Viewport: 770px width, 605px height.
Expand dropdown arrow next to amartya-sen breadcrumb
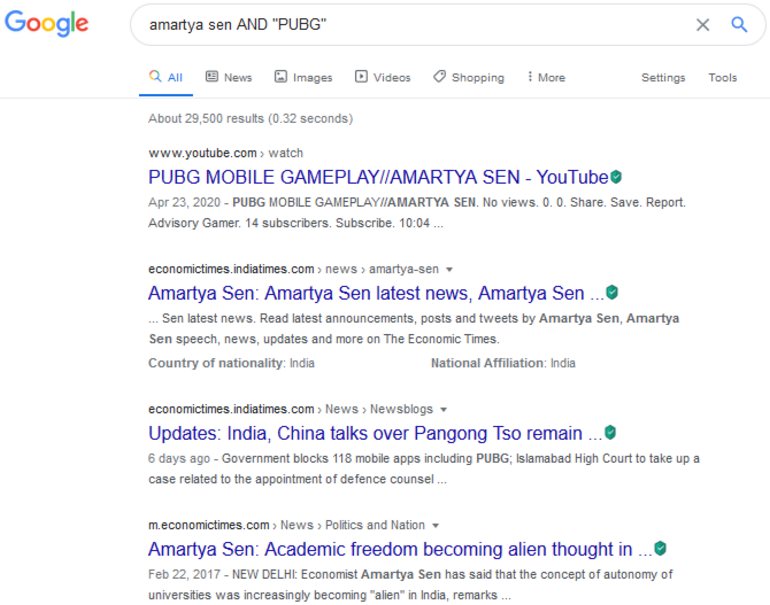pos(449,270)
